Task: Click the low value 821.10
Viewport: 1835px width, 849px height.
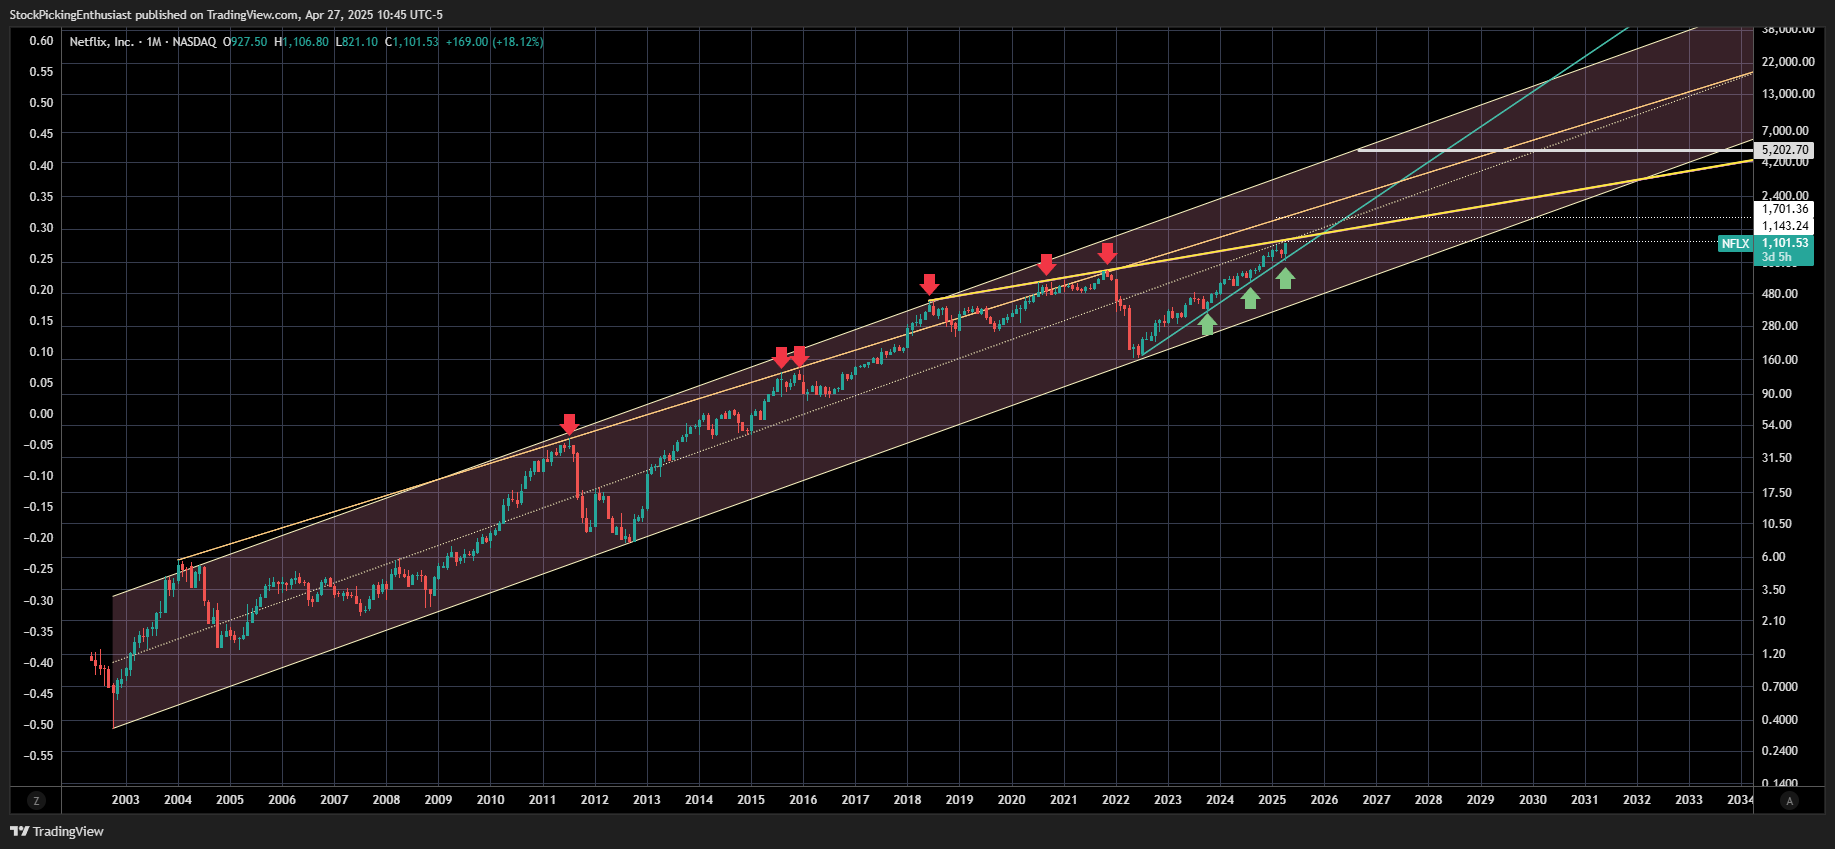Action: coord(360,42)
